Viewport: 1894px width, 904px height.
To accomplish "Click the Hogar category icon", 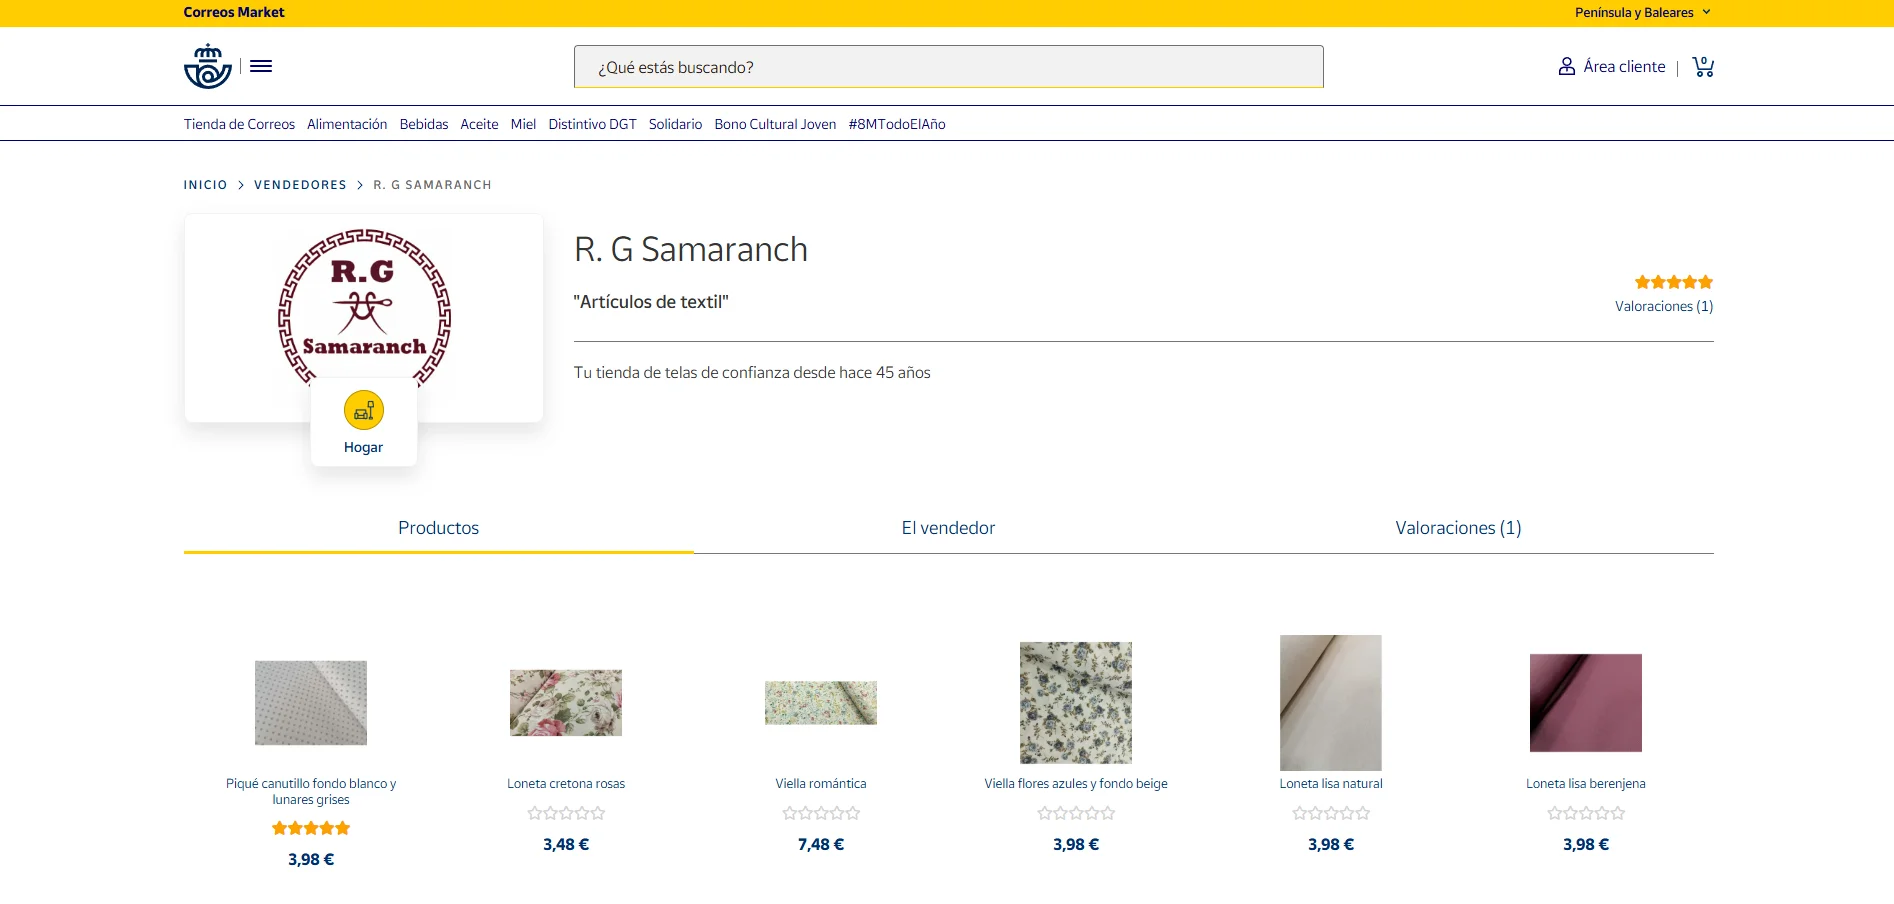I will (364, 410).
